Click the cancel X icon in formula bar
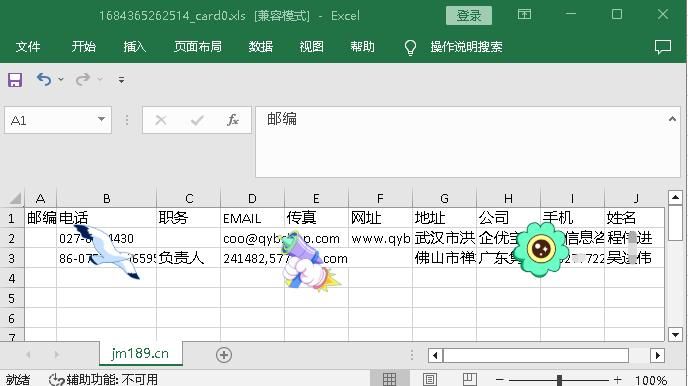Screen dimensions: 688x386 tap(161, 120)
